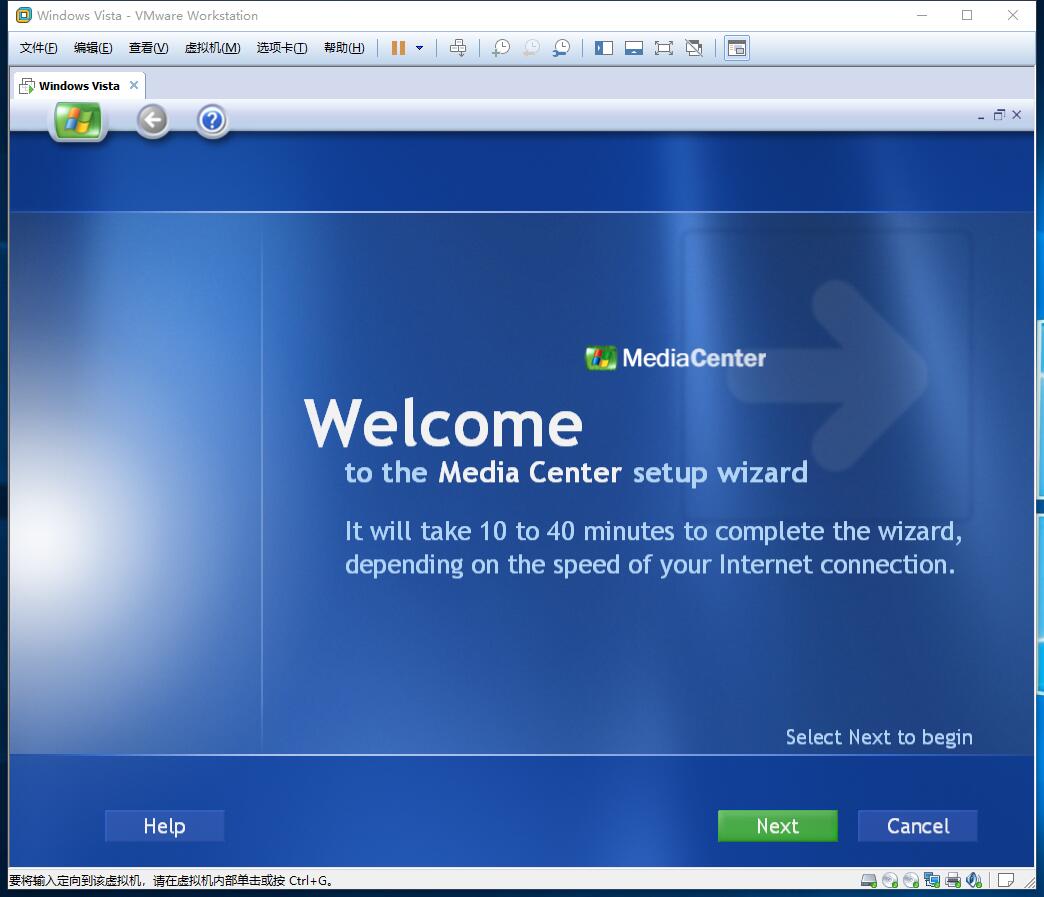1044x897 pixels.
Task: Click the 'Welcome' heading
Action: click(443, 424)
